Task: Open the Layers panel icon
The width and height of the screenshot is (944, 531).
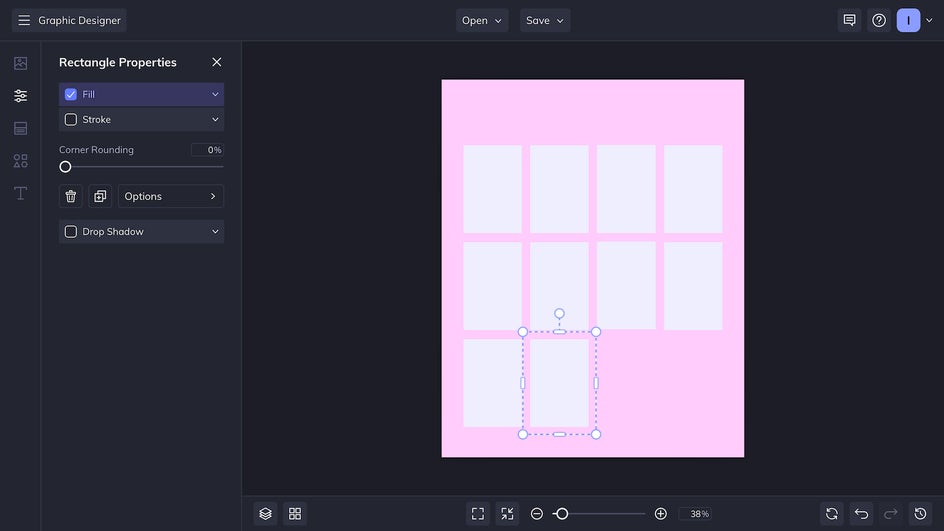Action: [x=266, y=514]
